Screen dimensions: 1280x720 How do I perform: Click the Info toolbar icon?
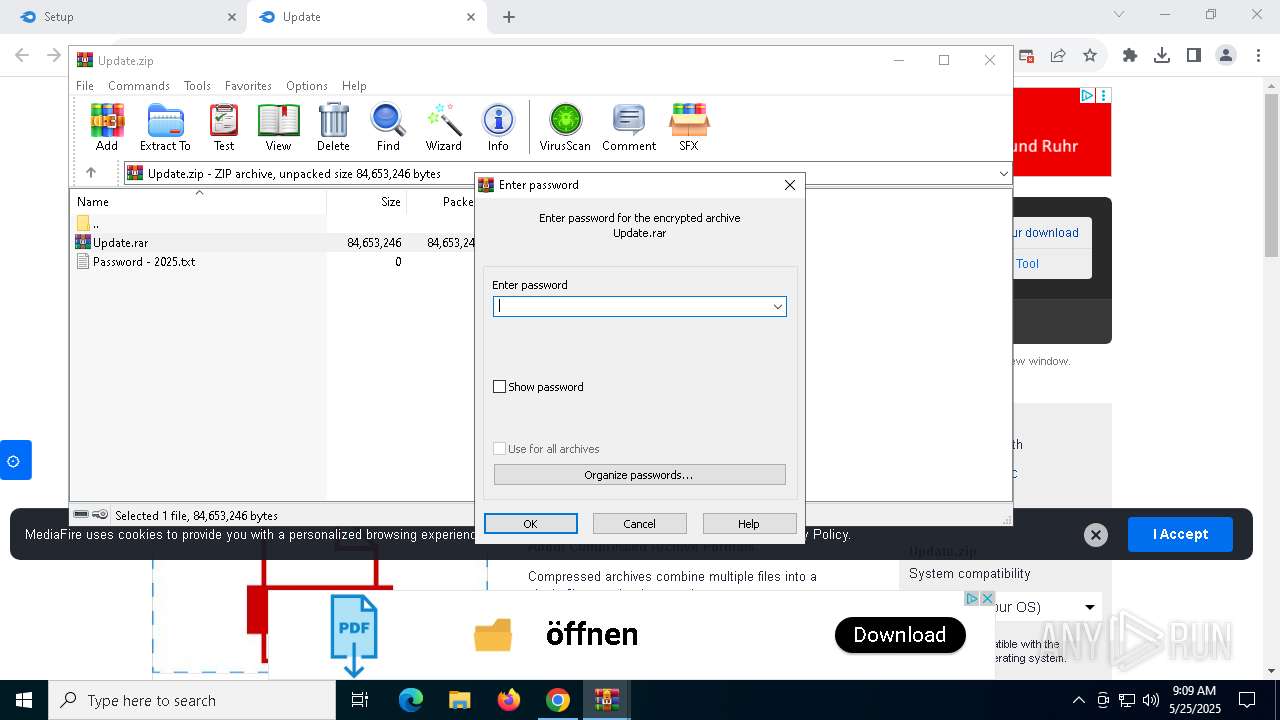498,127
